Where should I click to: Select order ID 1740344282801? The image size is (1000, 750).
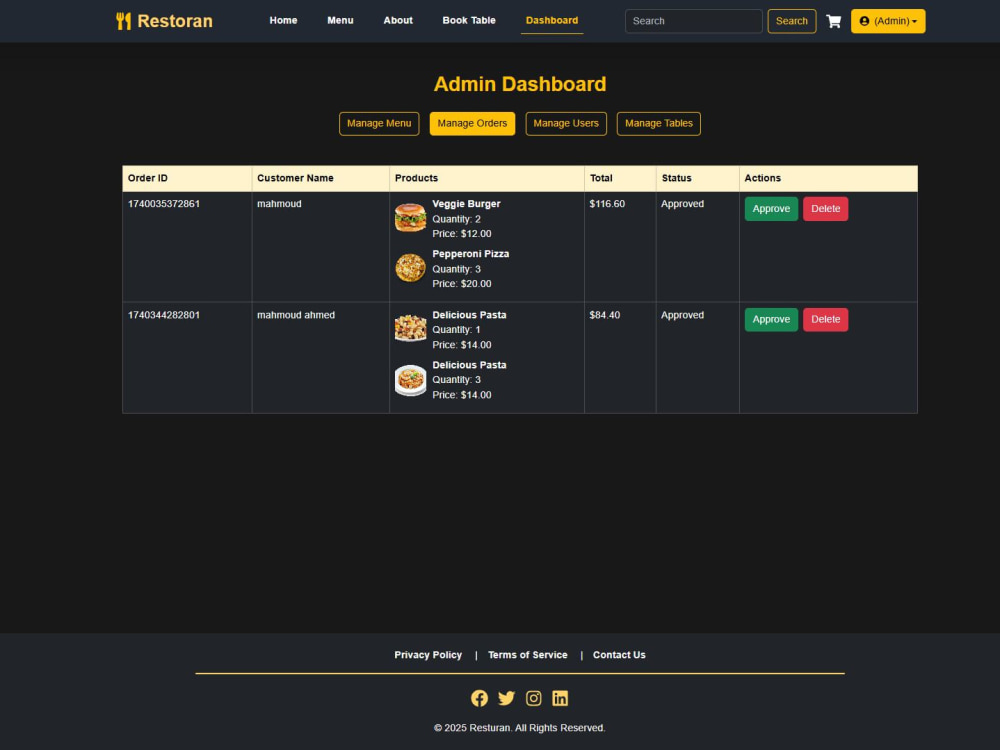tap(164, 315)
